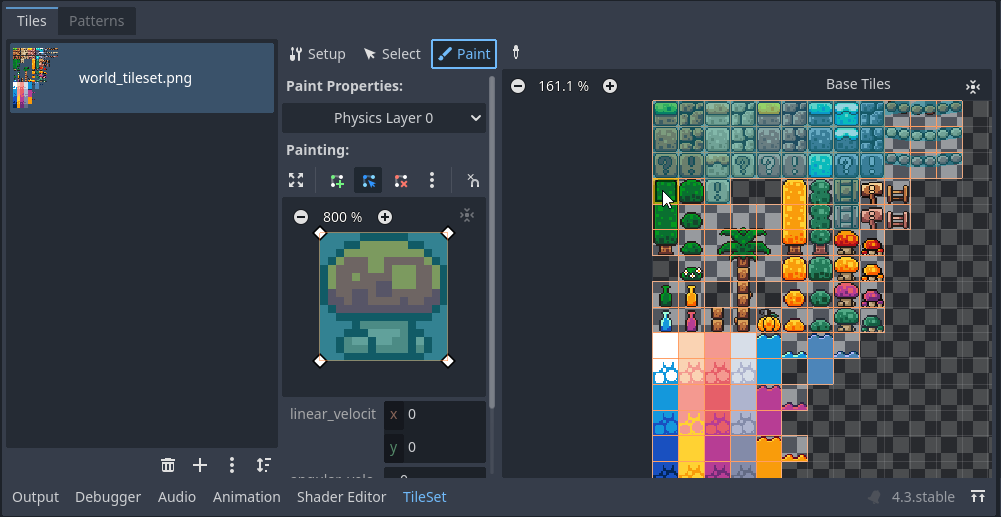Toggle the edit polygon points tool

pos(369,180)
